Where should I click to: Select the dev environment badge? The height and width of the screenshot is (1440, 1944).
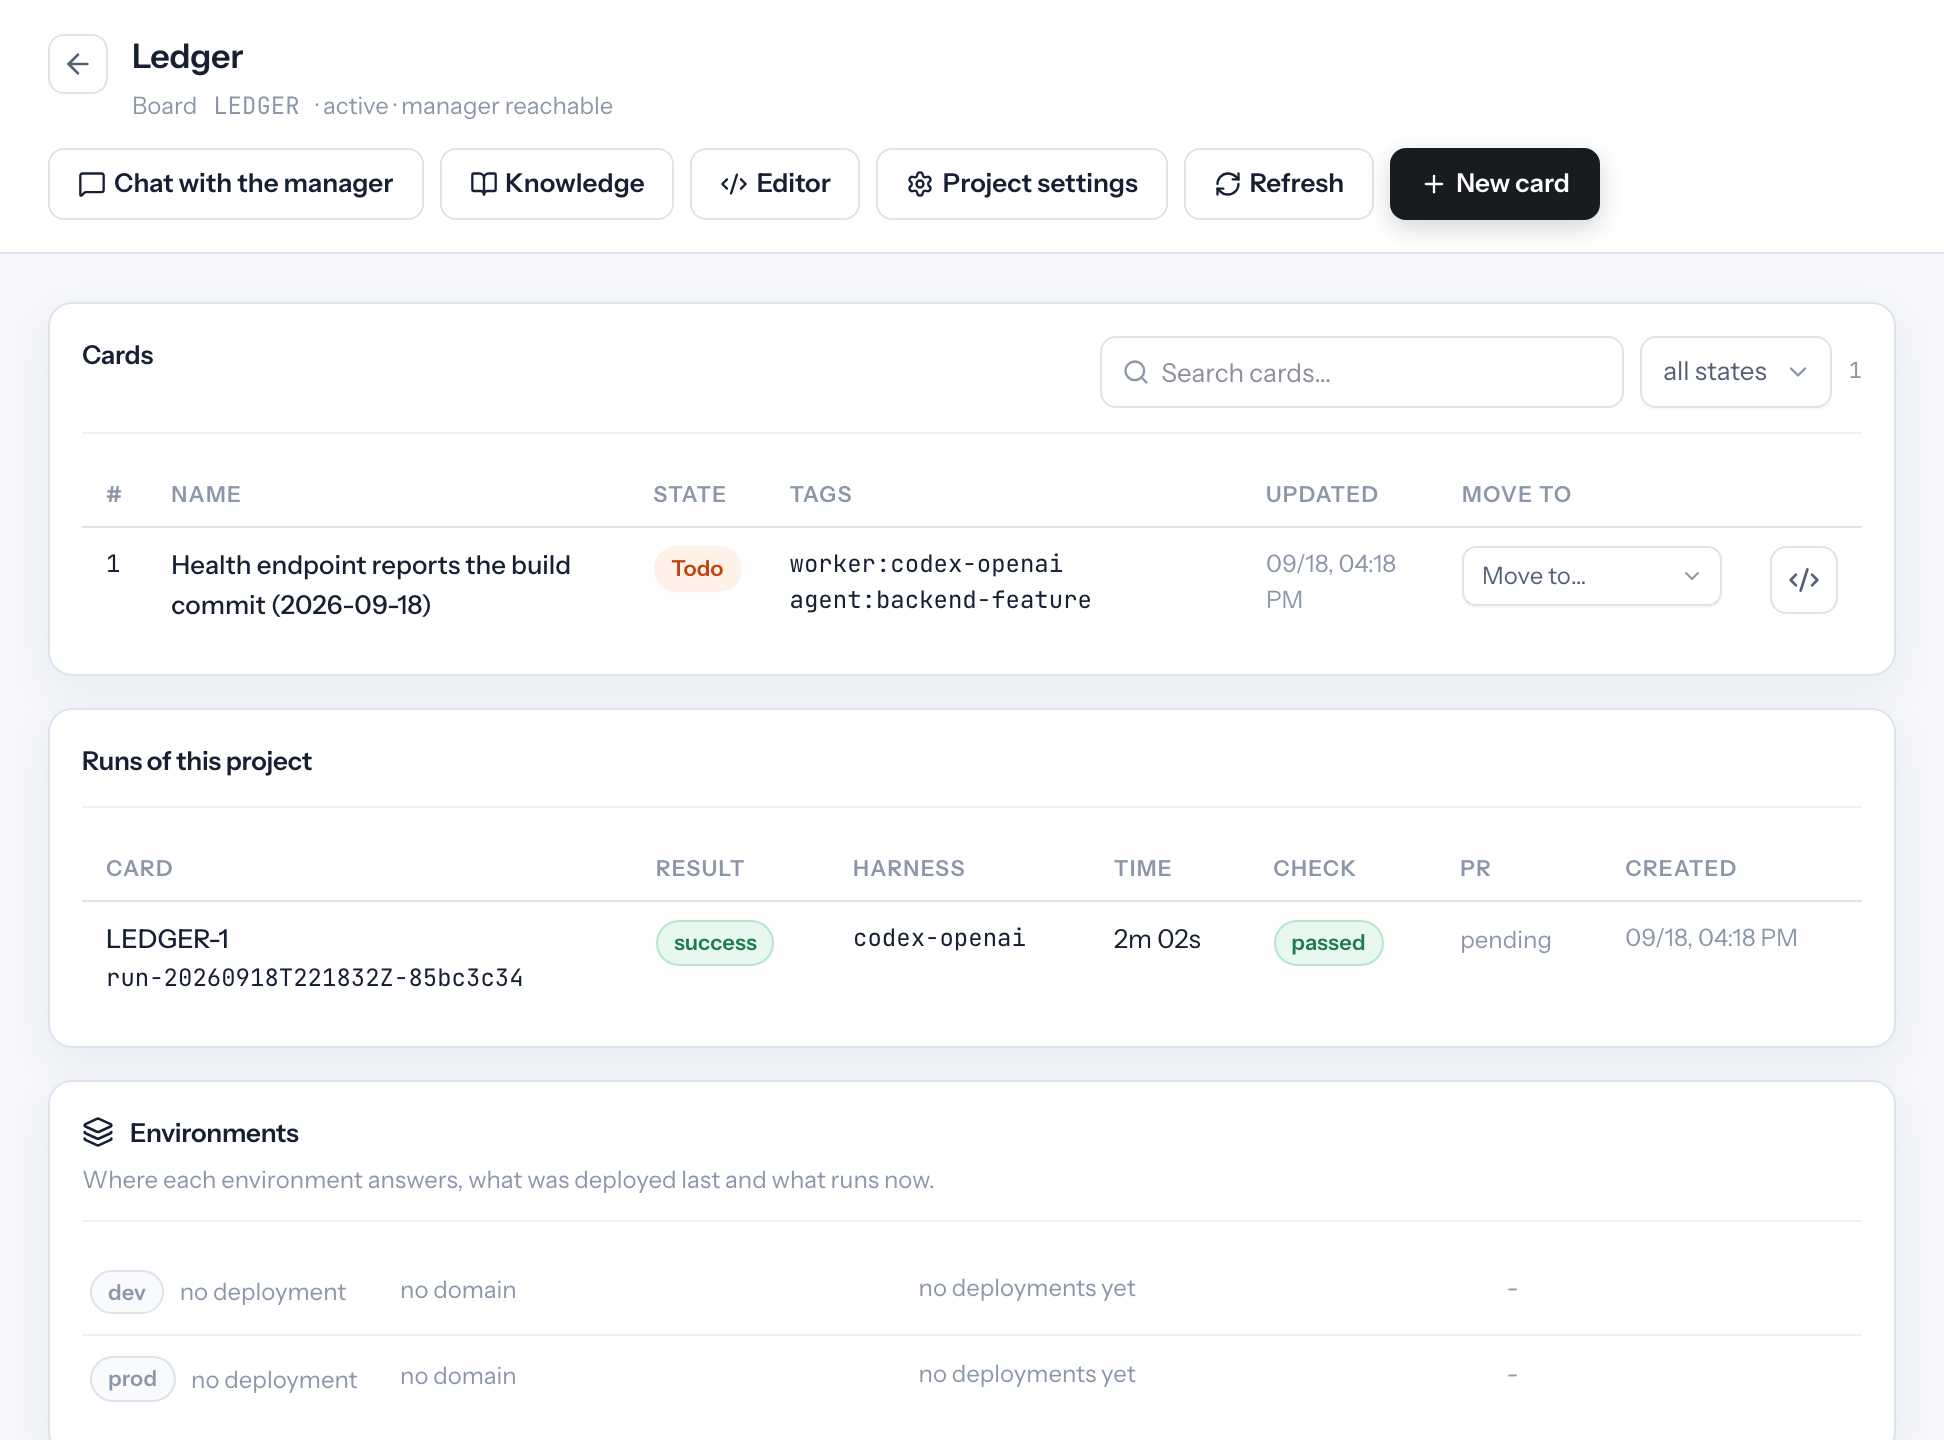(127, 1292)
